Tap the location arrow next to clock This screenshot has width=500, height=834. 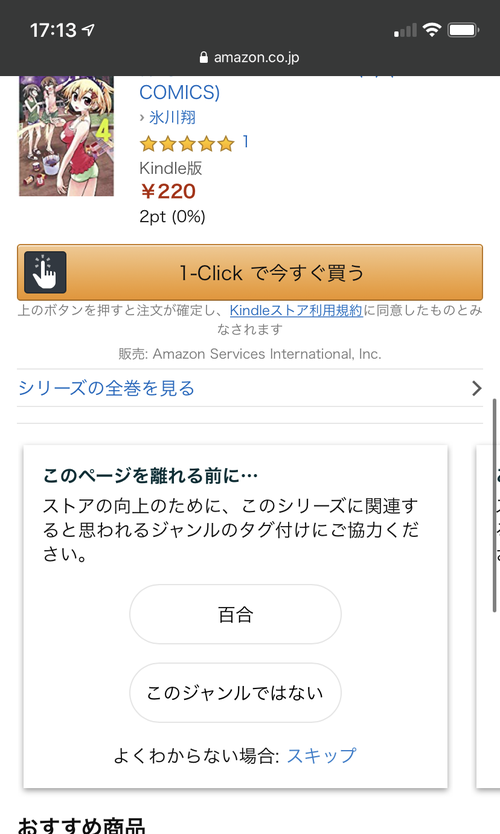(88, 30)
